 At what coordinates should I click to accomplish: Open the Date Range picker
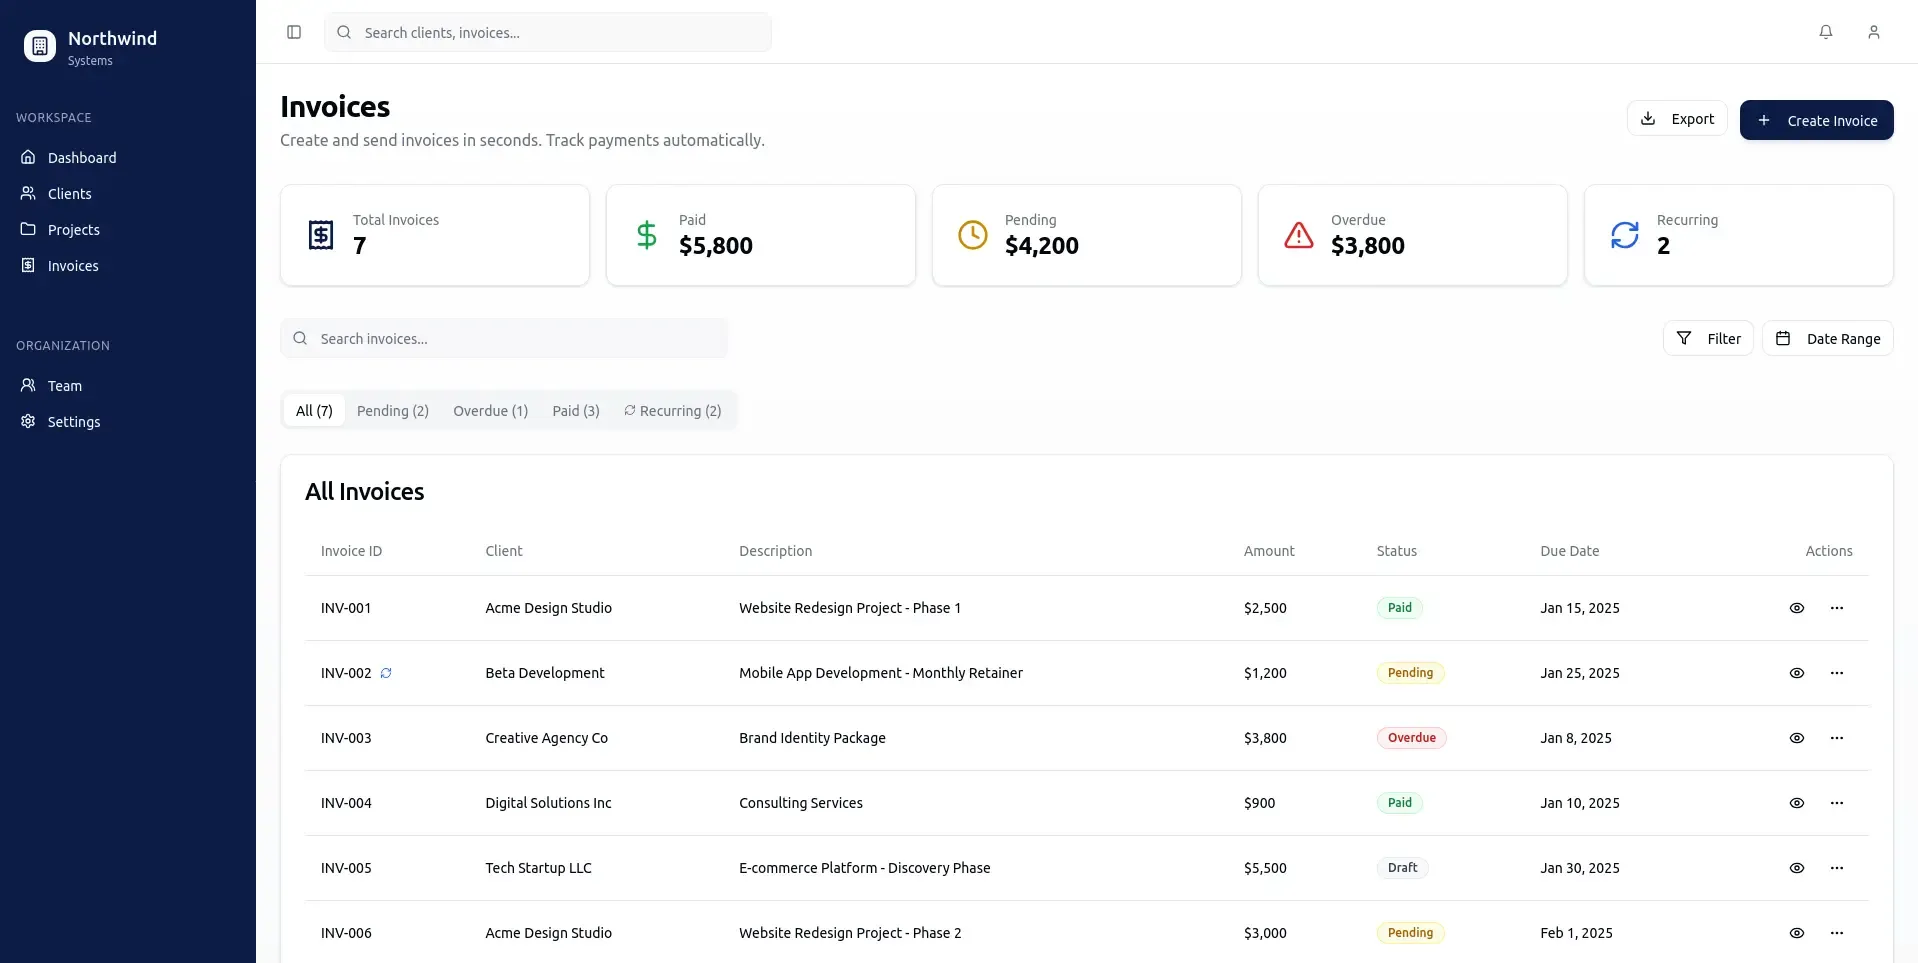(1829, 338)
